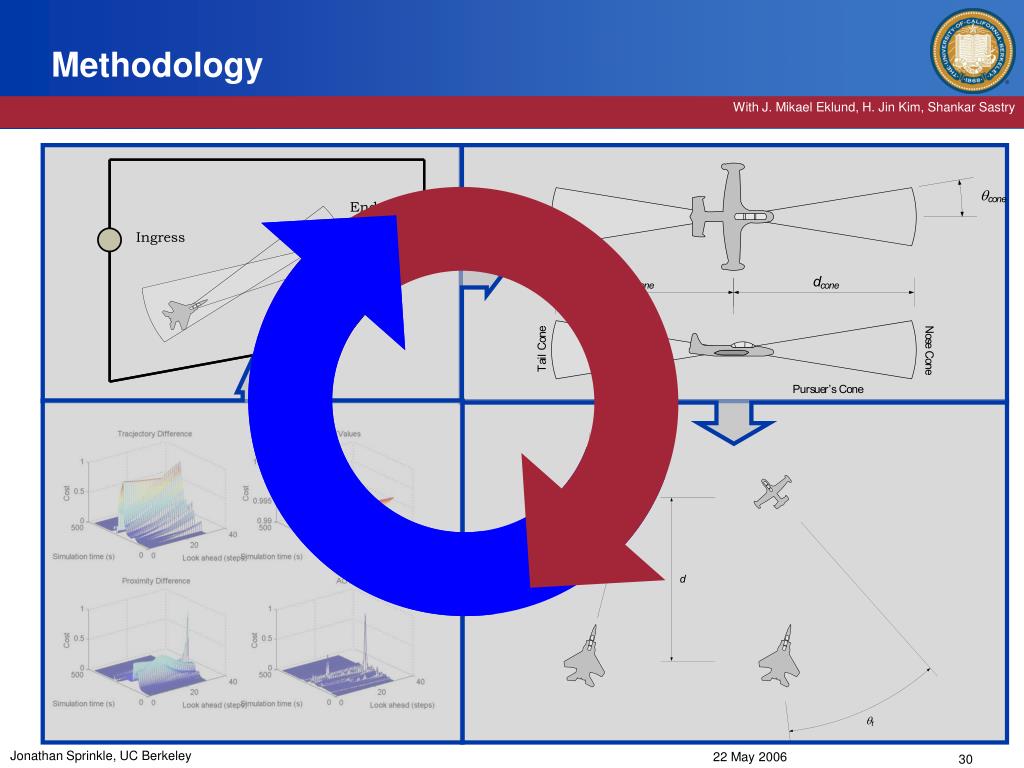Click the round ingress node circle
Screen dimensions: 1024x768
pyautogui.click(x=109, y=240)
